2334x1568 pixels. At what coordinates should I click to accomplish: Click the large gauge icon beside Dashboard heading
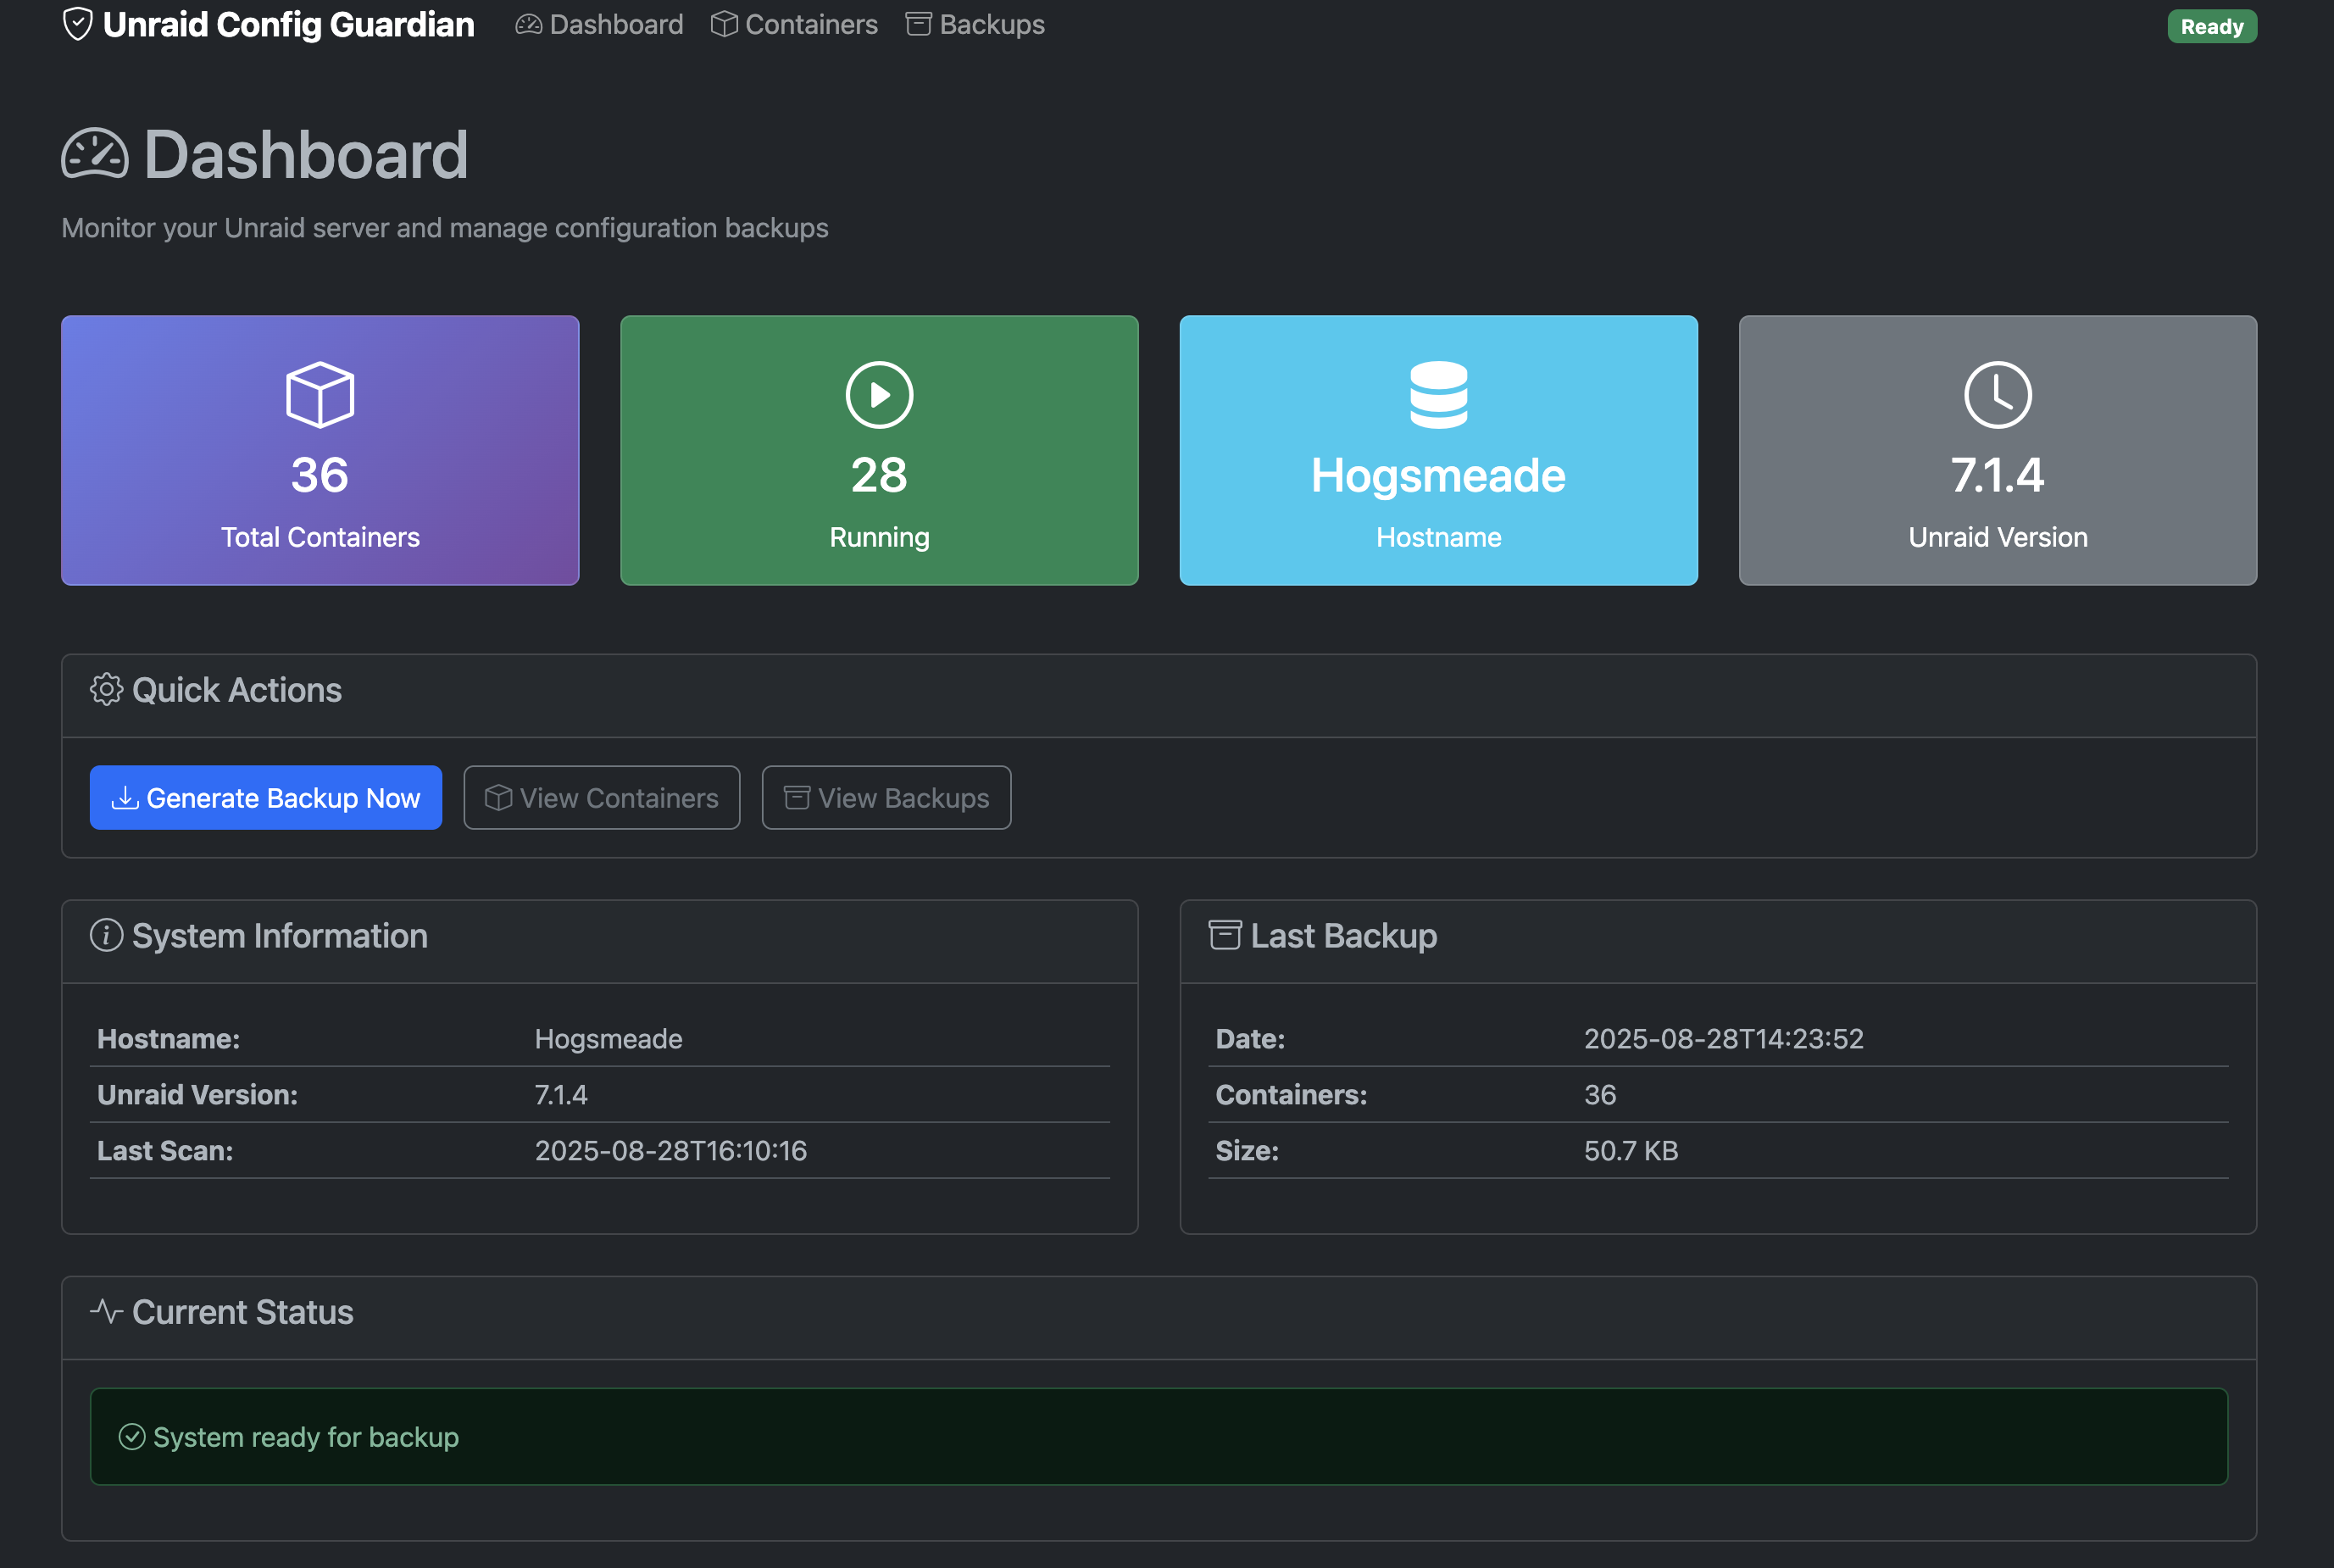pos(95,155)
